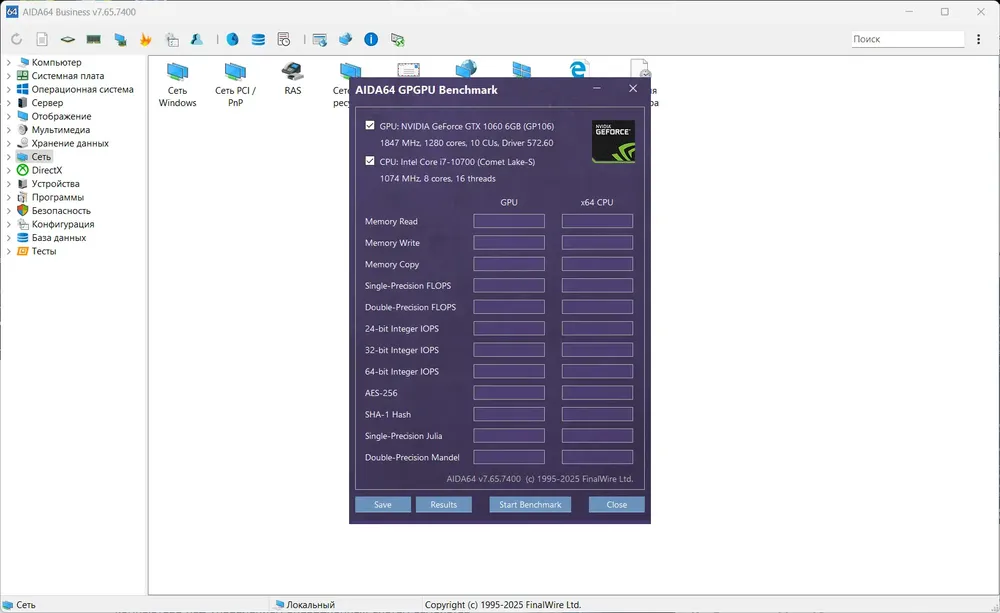Screen dimensions: 1000x613
Task: Click the Start Benchmark button
Action: tap(530, 505)
